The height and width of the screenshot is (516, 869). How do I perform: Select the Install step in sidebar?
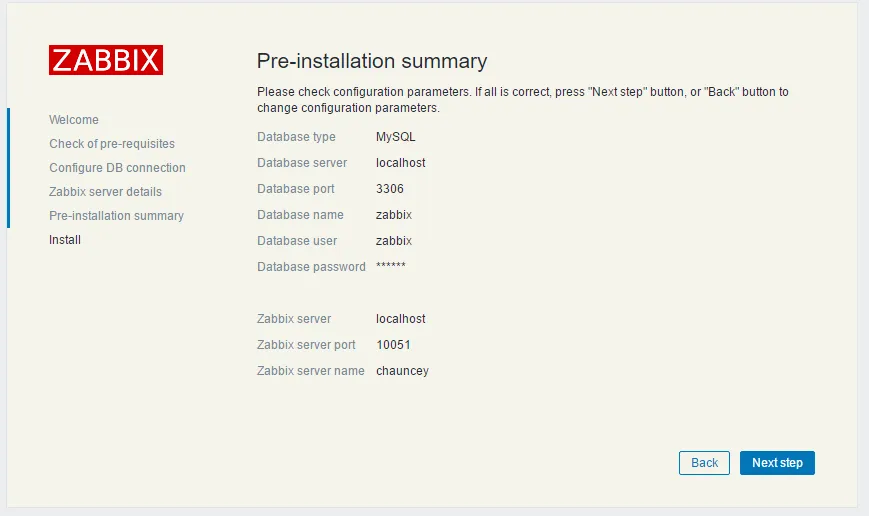click(x=65, y=240)
